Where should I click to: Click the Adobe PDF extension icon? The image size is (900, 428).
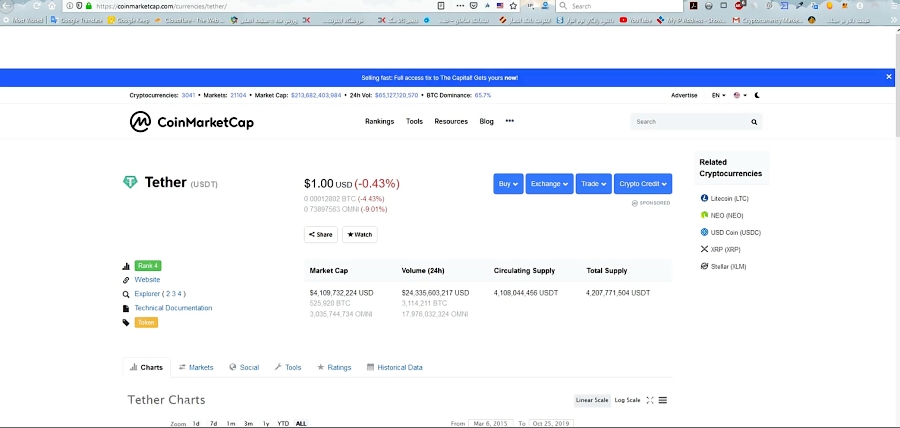[x=693, y=6]
